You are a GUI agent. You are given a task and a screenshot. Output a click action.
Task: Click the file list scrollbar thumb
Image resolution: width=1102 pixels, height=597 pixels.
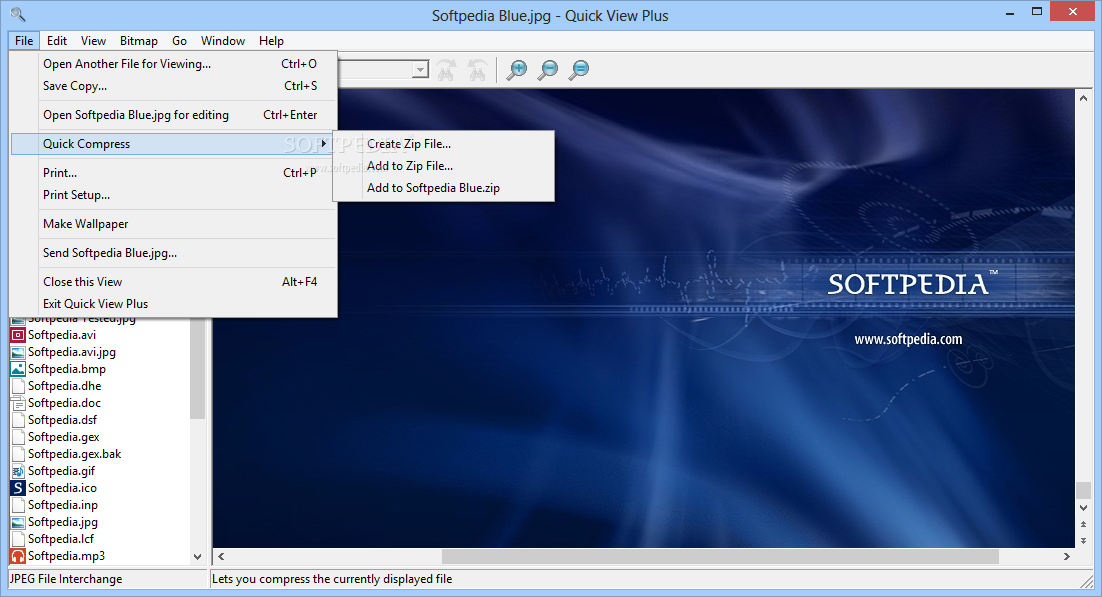click(197, 369)
